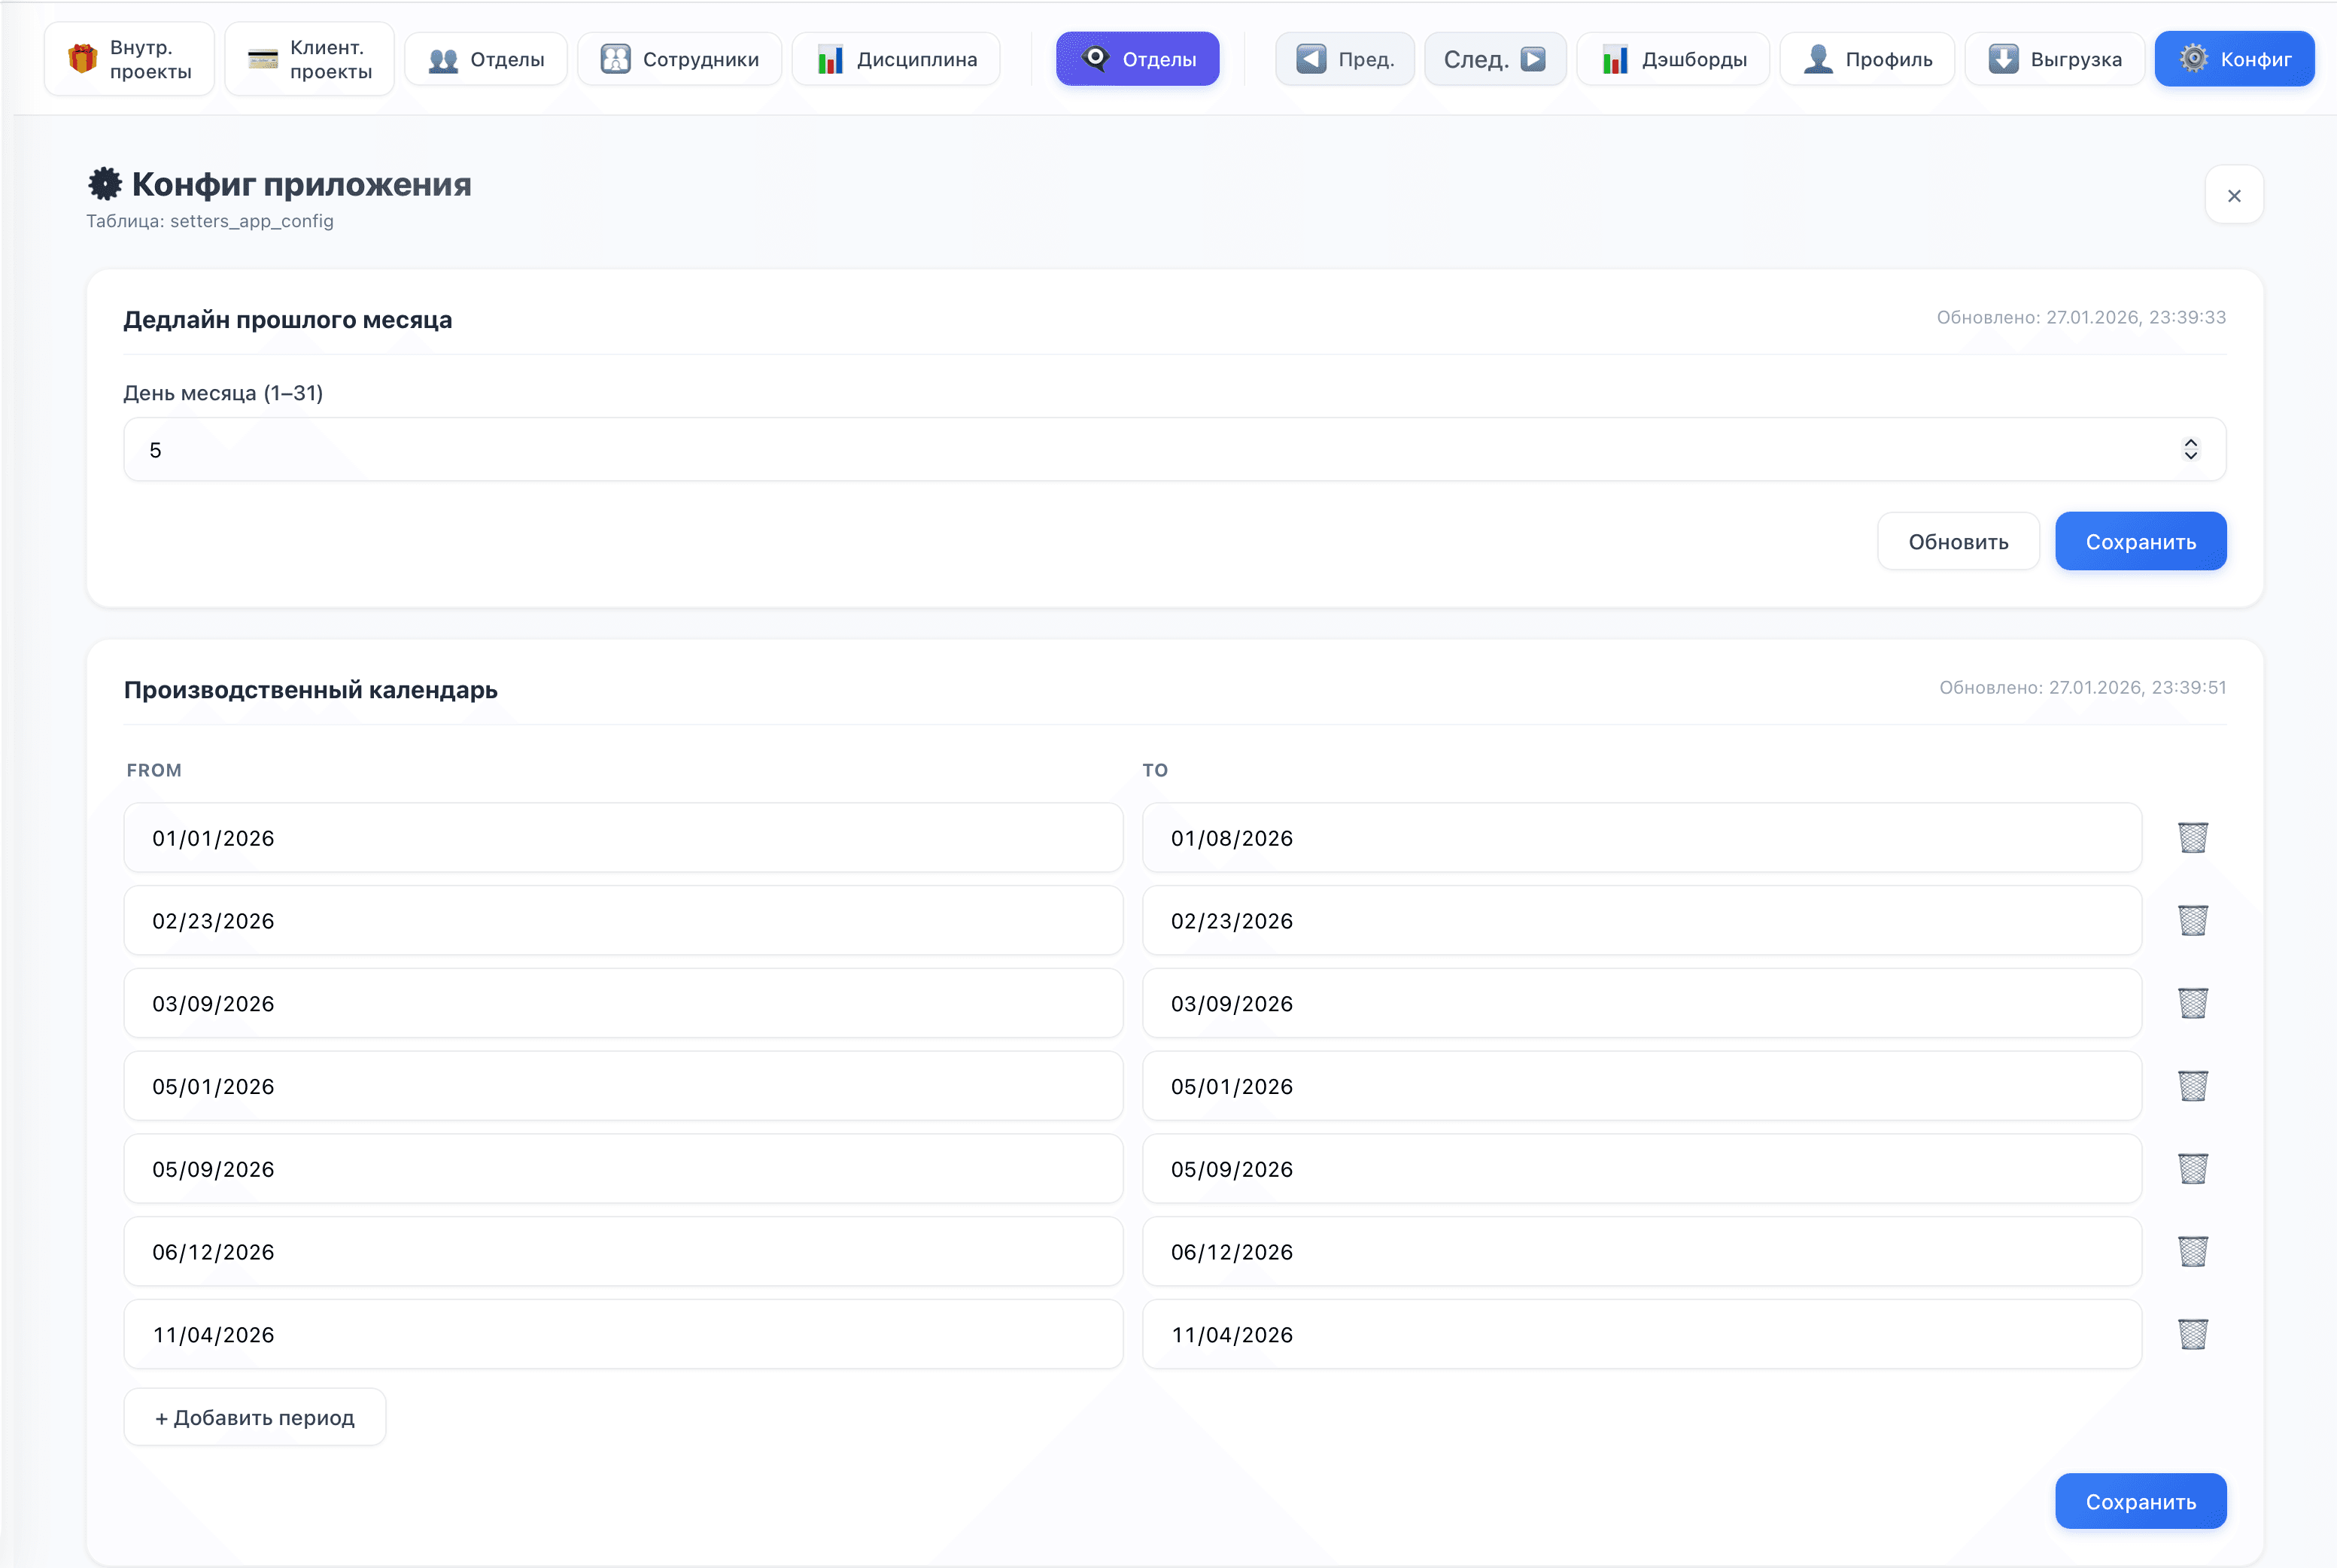This screenshot has width=2337, height=1568.
Task: Switch to Сотрудники tab
Action: [x=680, y=59]
